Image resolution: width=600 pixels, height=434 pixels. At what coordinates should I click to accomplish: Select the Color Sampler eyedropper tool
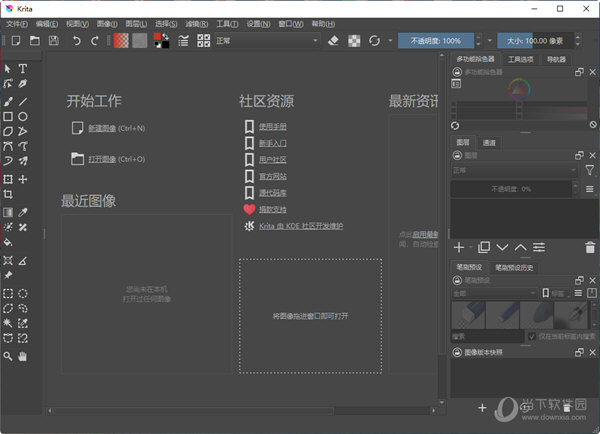pyautogui.click(x=23, y=212)
